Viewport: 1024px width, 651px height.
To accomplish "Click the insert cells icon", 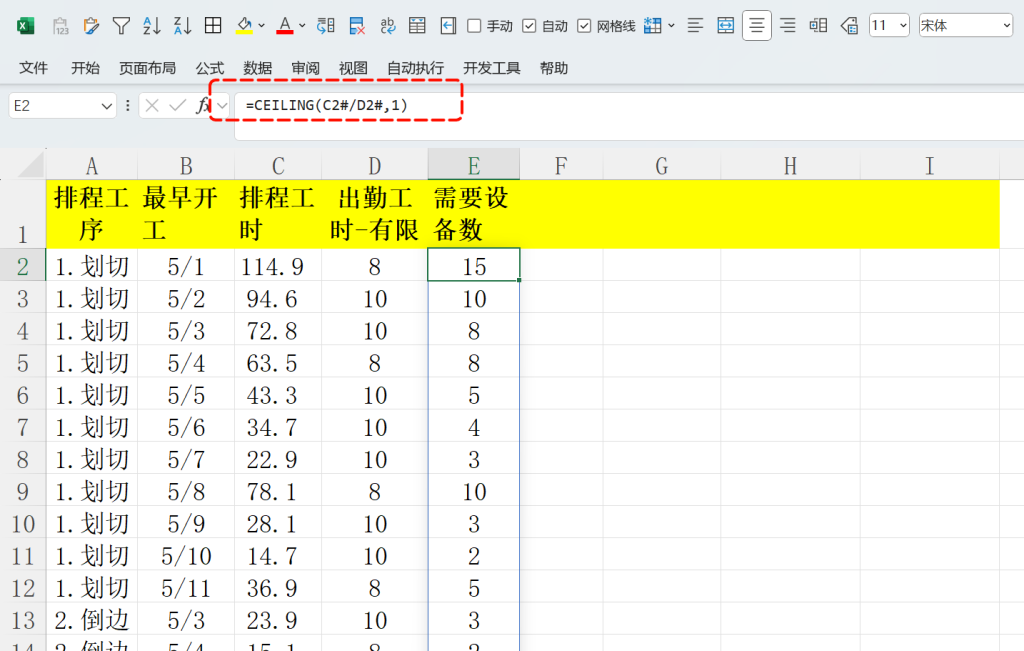I will point(818,26).
